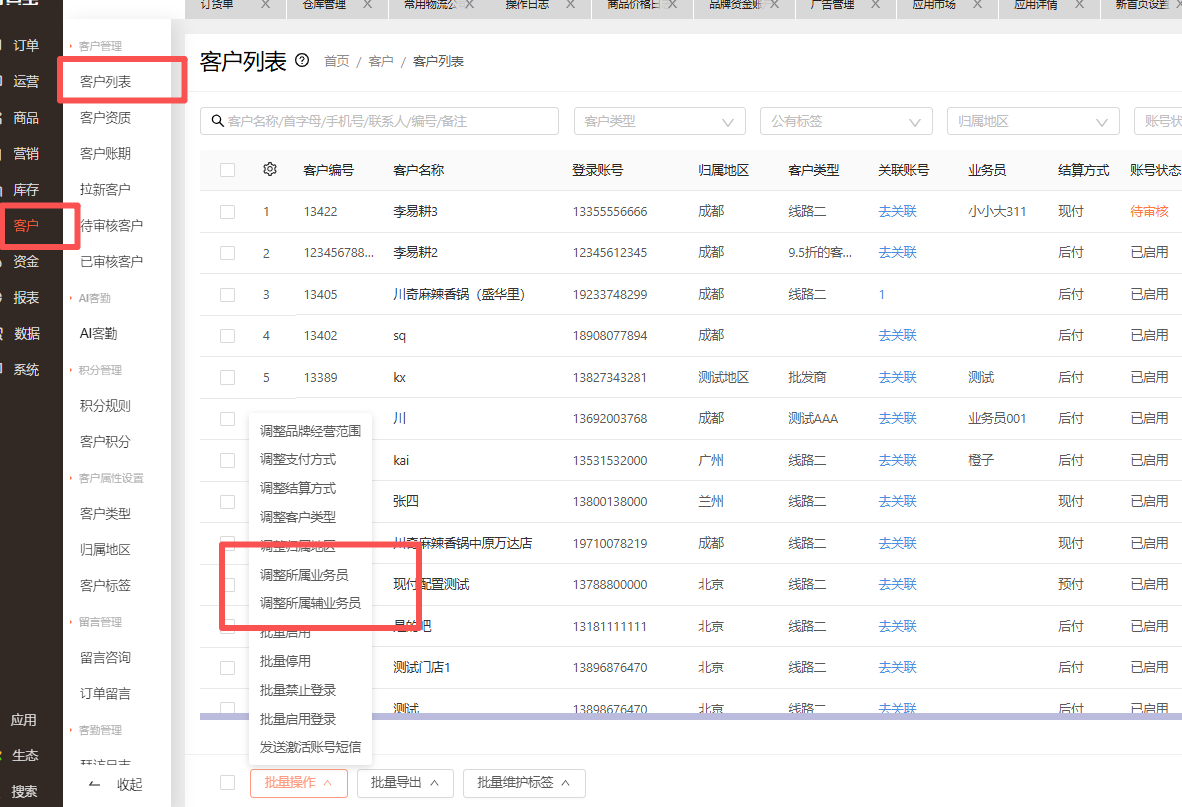
Task: Close the 应用详情 tab
Action: (1079, 5)
